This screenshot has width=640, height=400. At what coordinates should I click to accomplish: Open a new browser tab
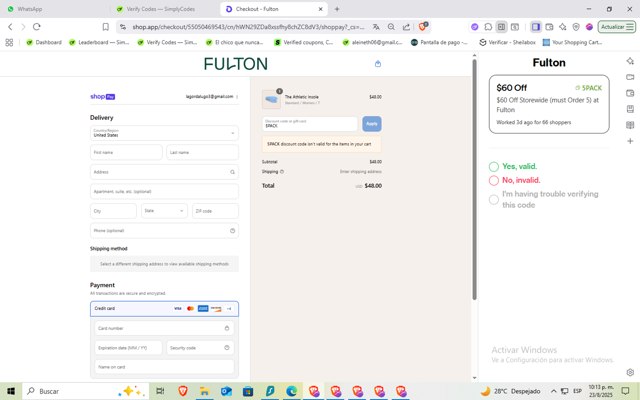(337, 9)
